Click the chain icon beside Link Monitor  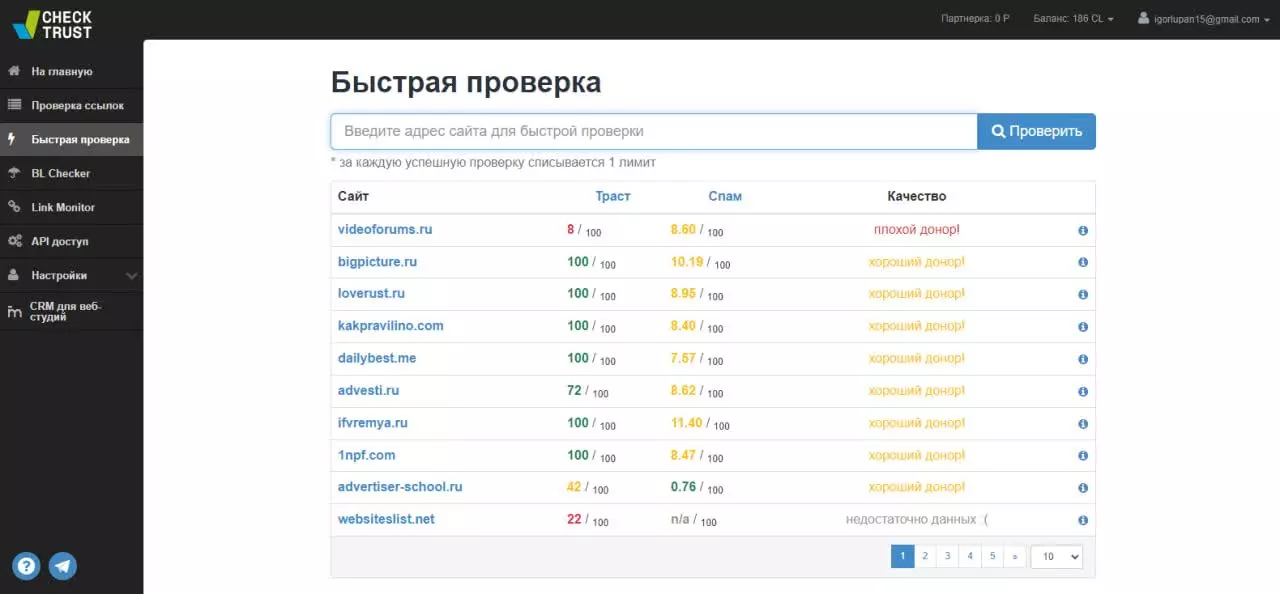click(x=14, y=207)
